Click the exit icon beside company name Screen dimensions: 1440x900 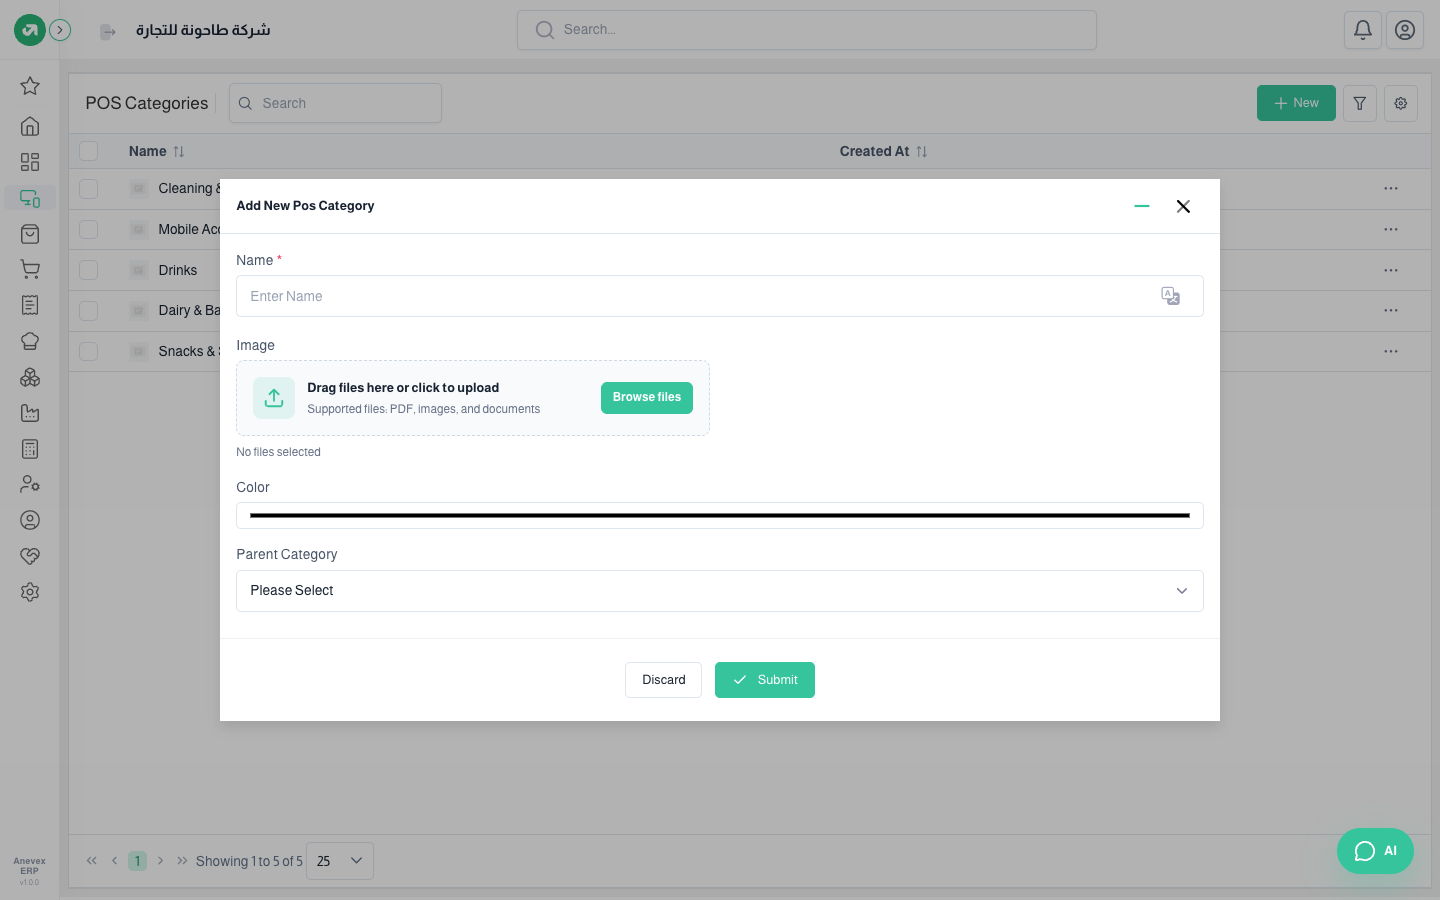[x=108, y=32]
